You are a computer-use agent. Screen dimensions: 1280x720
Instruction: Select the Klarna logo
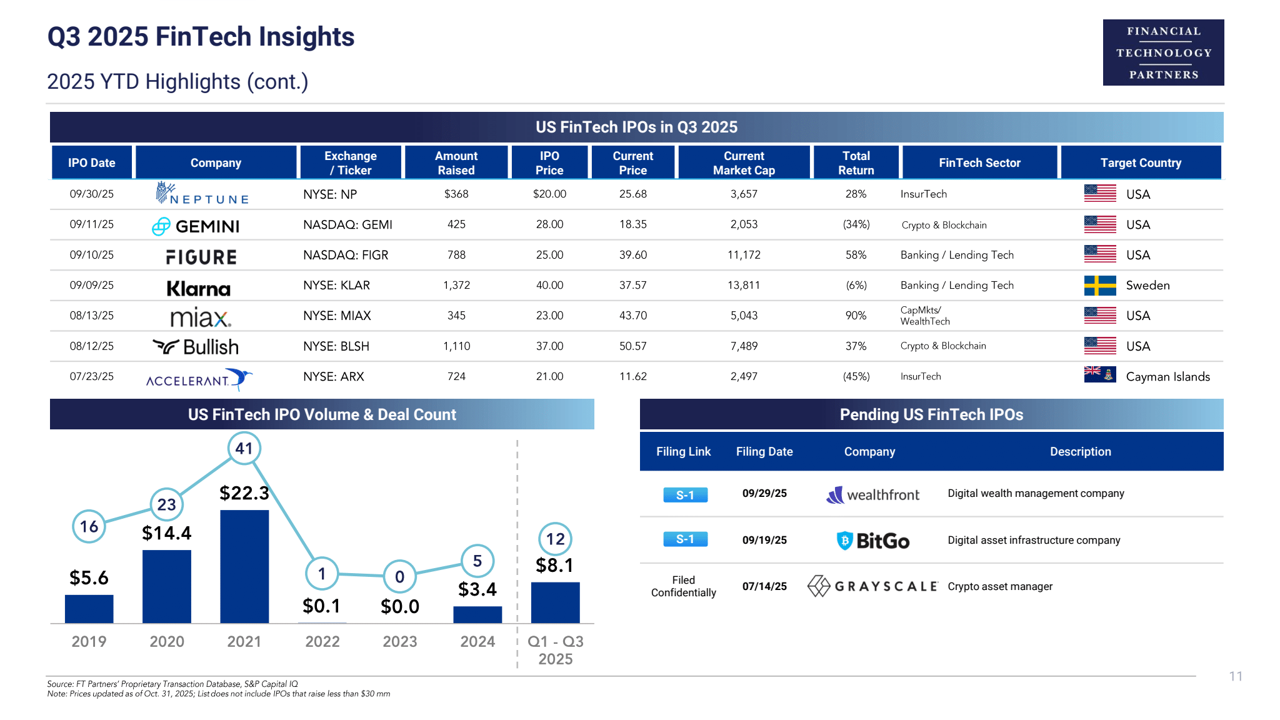pos(198,288)
